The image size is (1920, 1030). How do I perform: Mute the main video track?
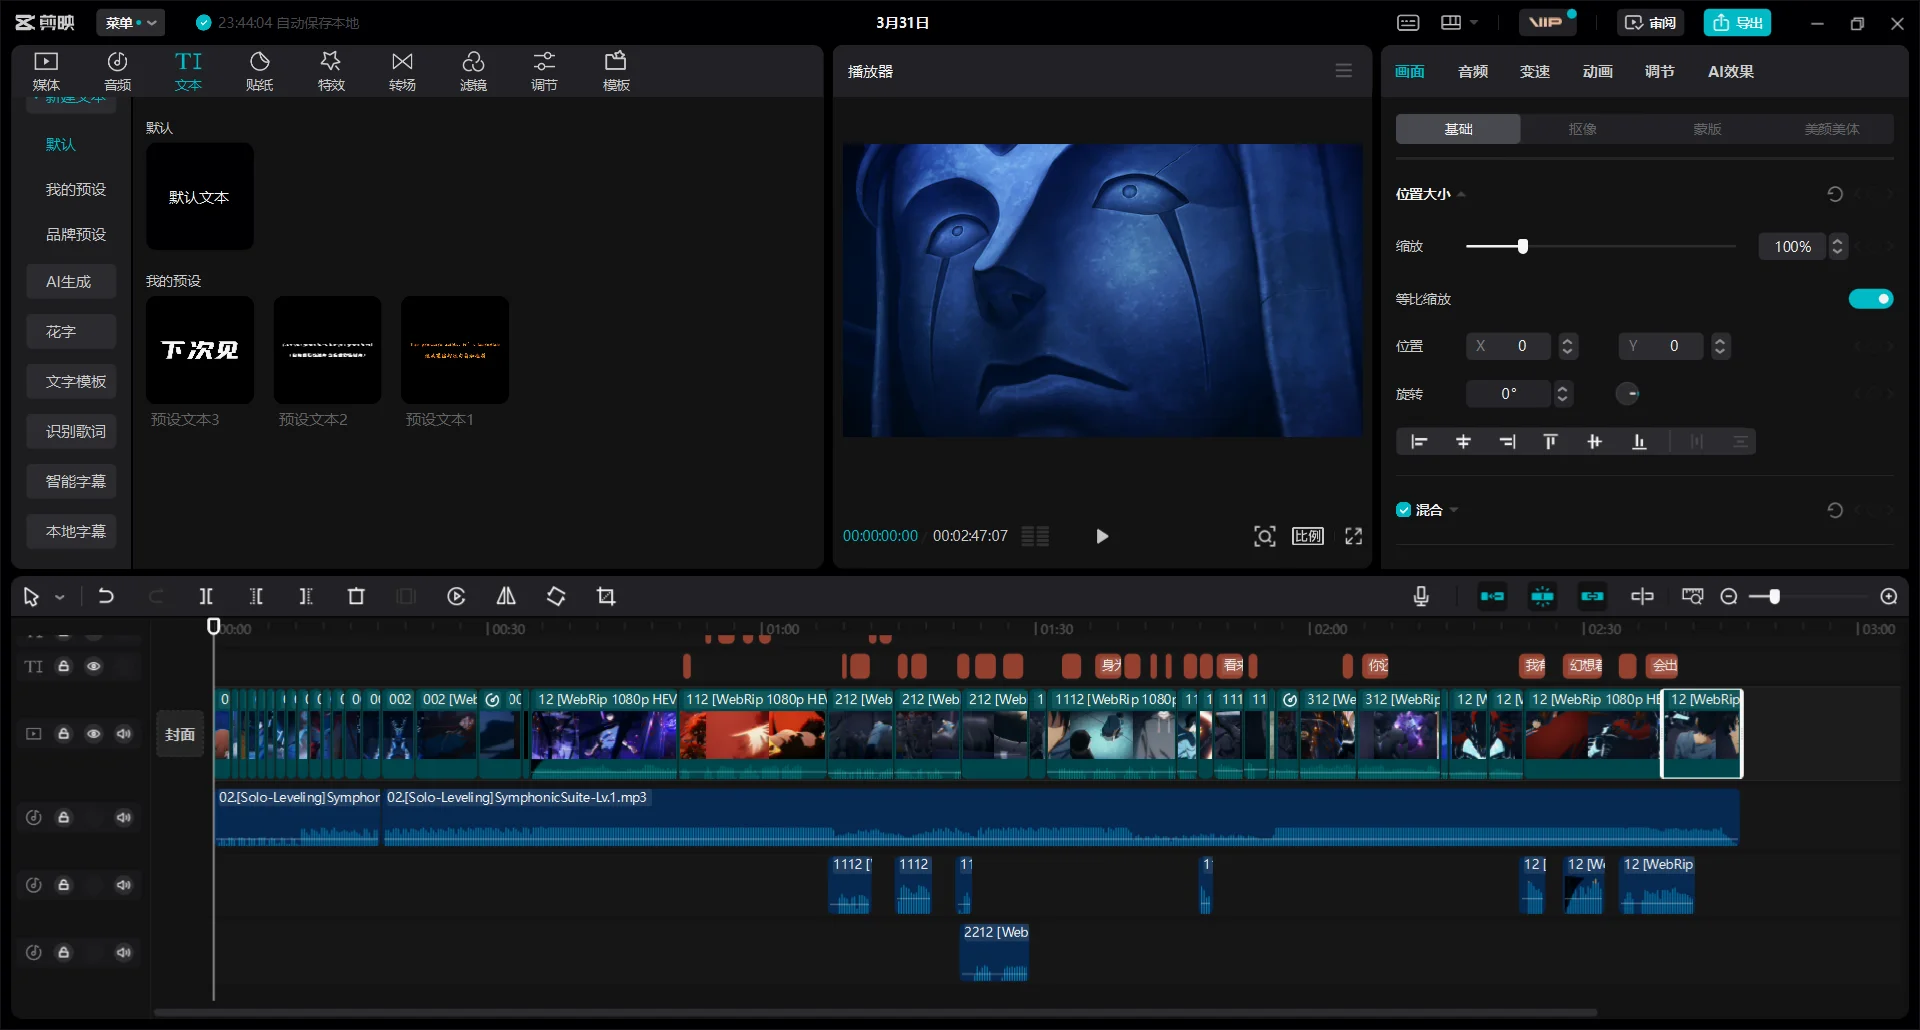(x=124, y=734)
